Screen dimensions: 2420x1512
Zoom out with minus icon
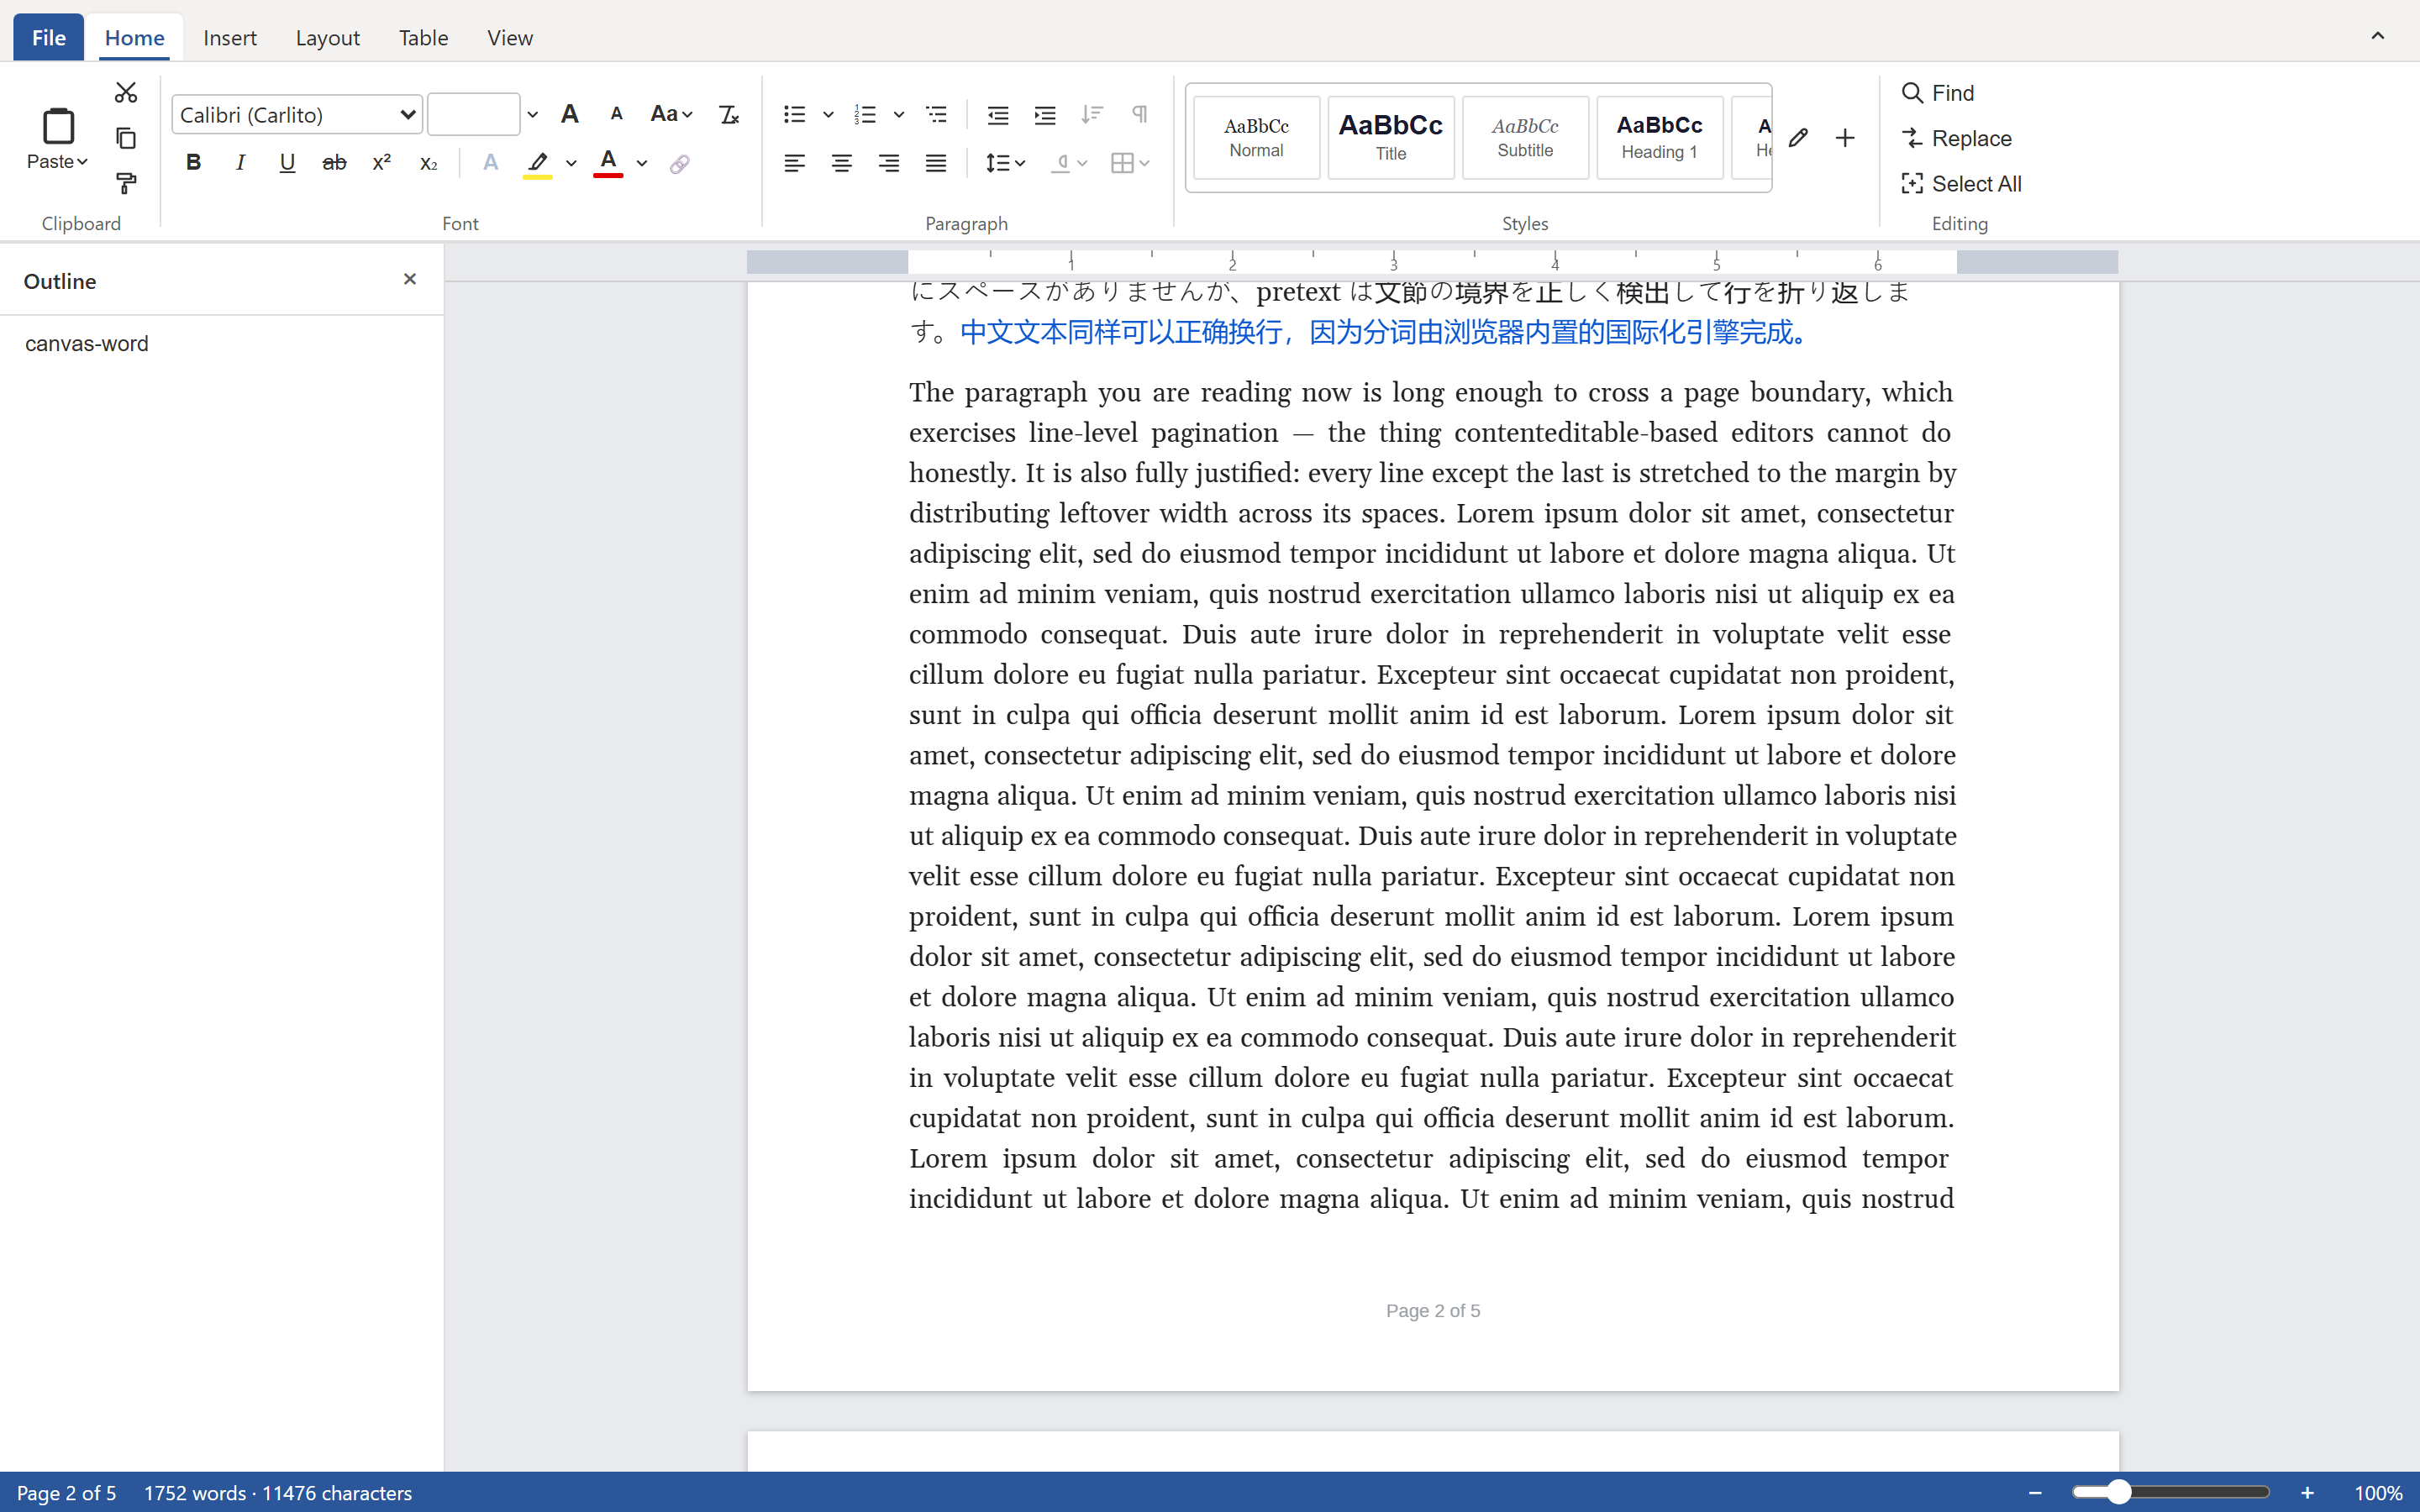coord(2035,1492)
